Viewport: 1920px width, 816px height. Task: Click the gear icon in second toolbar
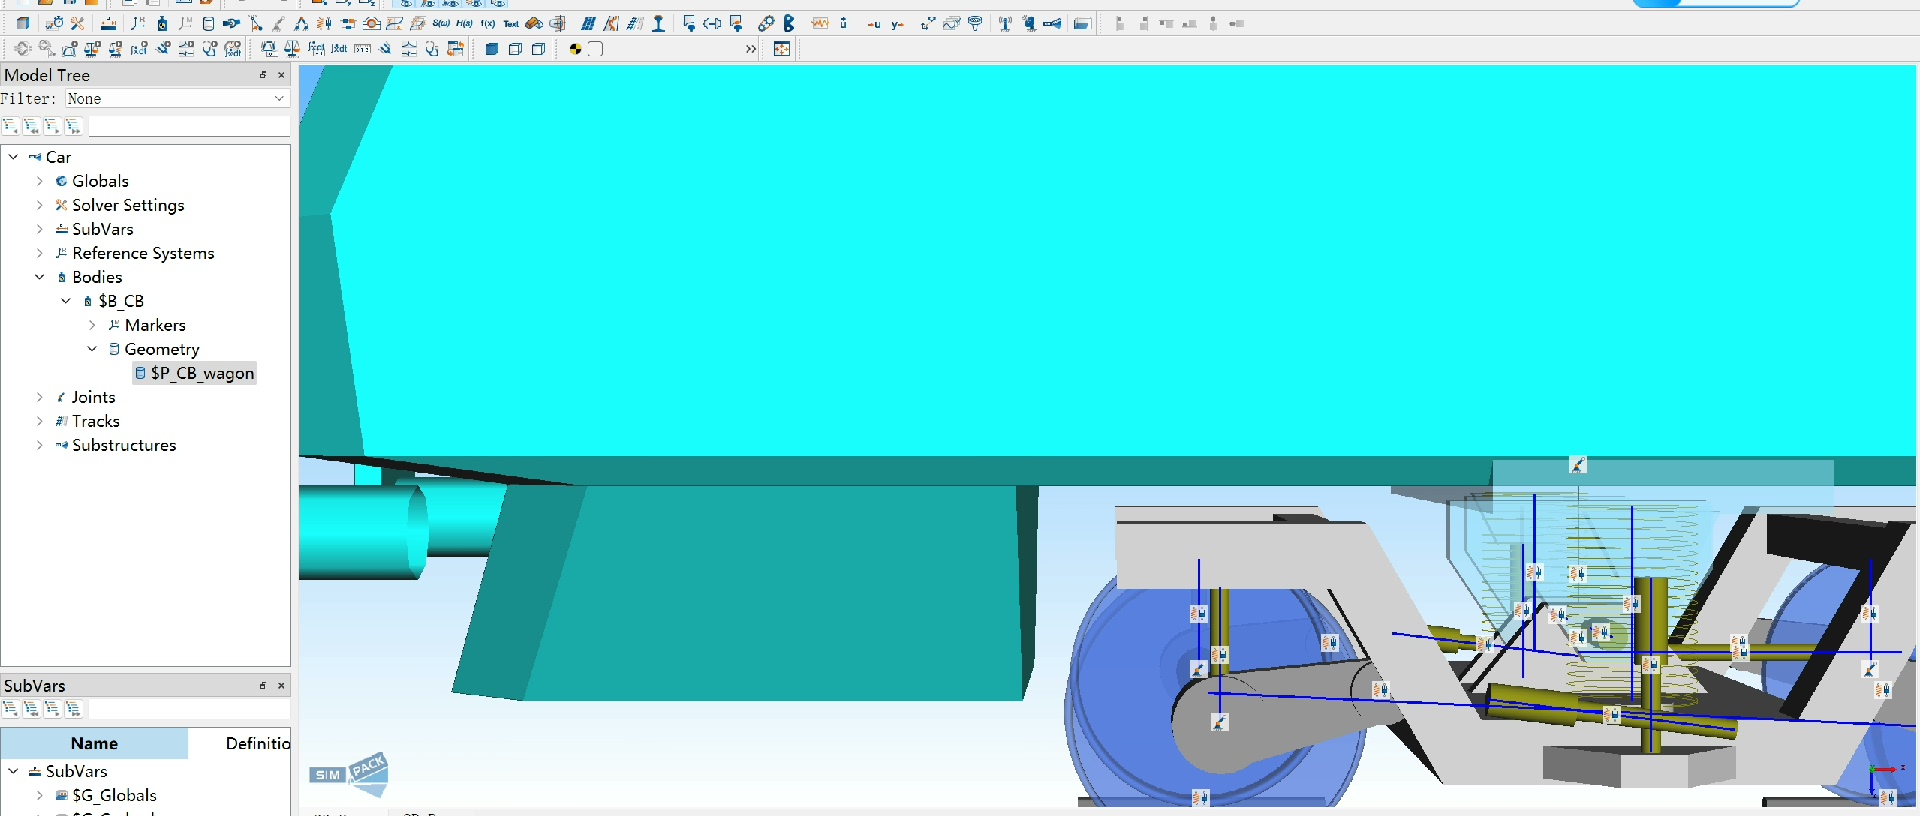pos(22,48)
